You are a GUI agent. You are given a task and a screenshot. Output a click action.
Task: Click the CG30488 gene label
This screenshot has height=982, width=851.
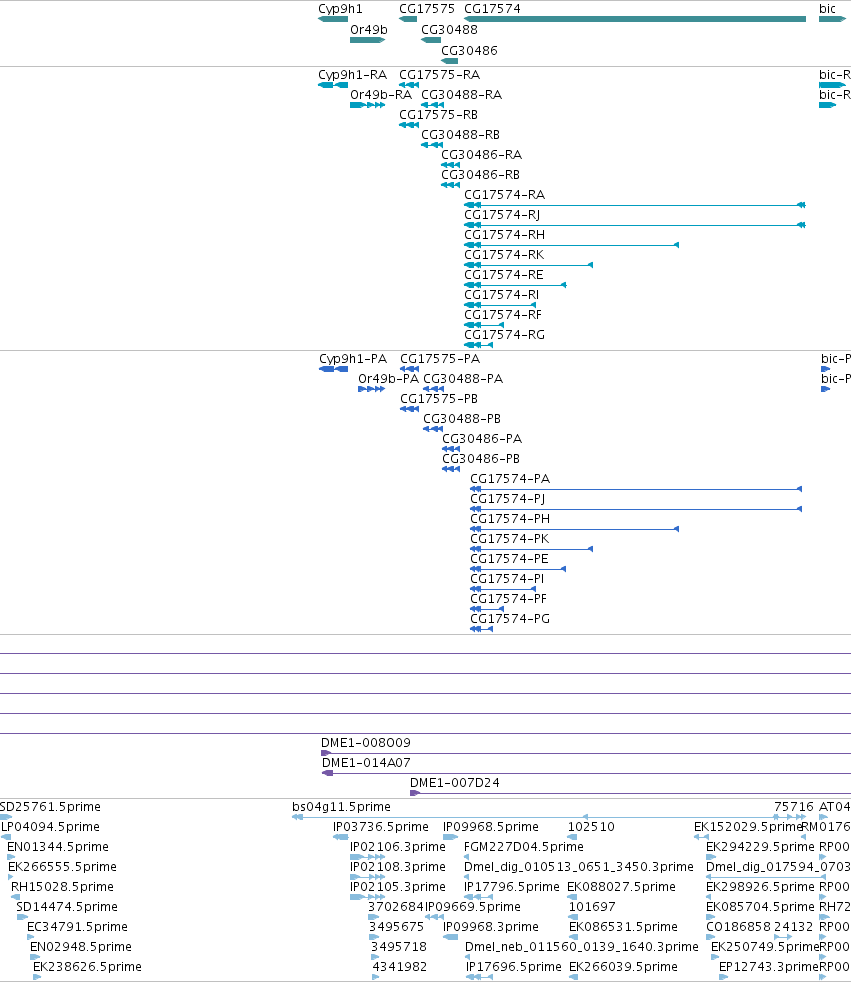point(449,29)
